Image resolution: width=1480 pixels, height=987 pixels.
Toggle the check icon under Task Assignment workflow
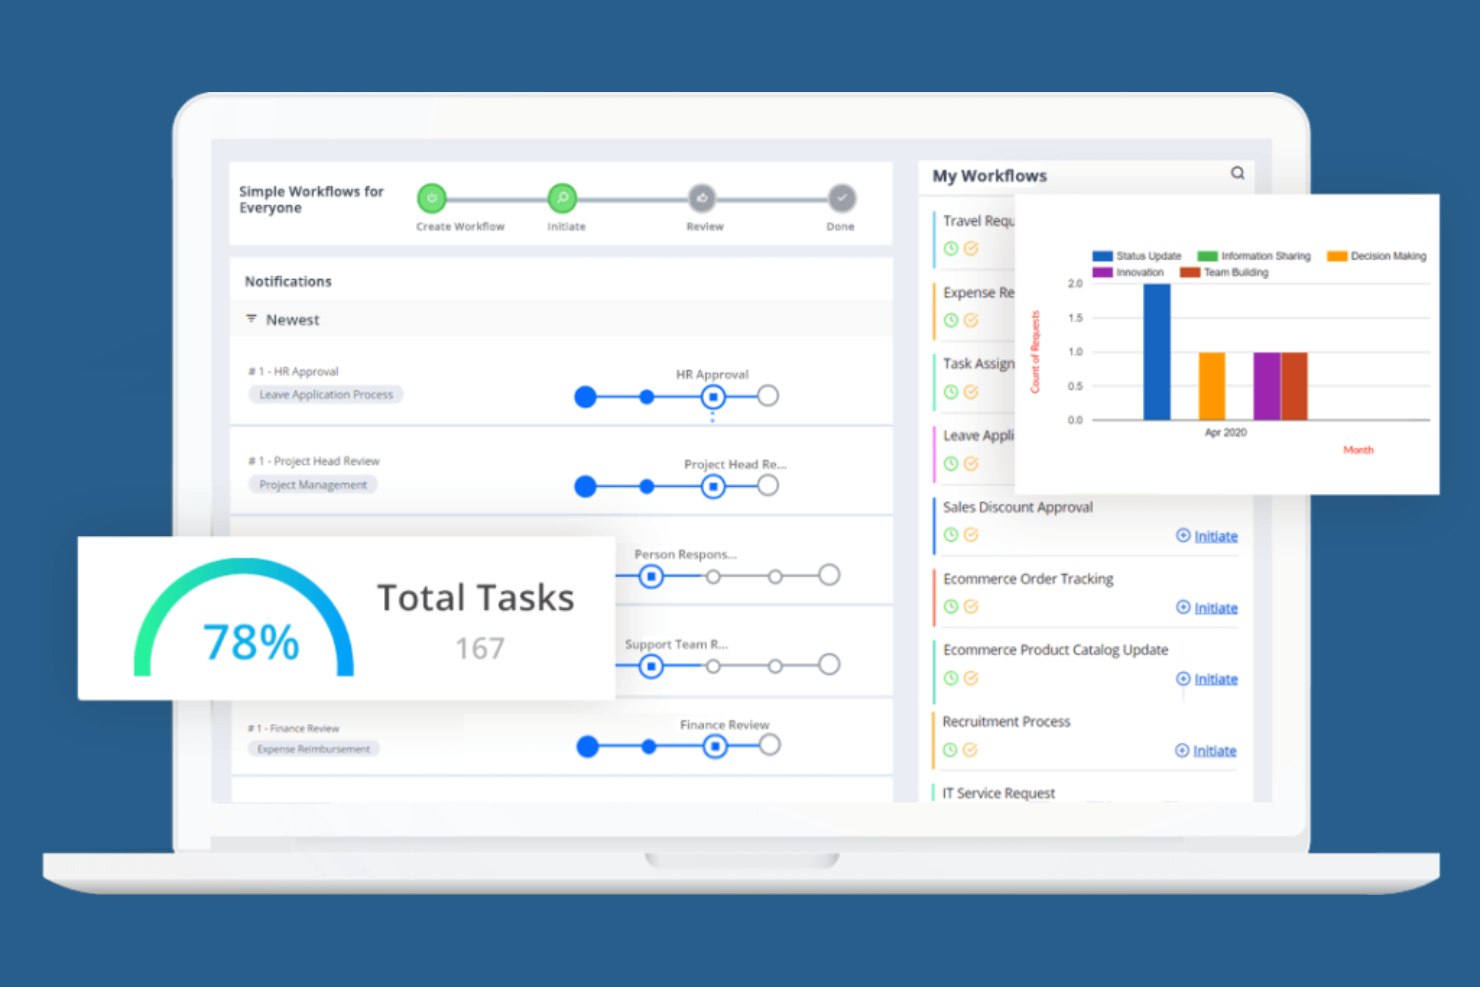971,391
